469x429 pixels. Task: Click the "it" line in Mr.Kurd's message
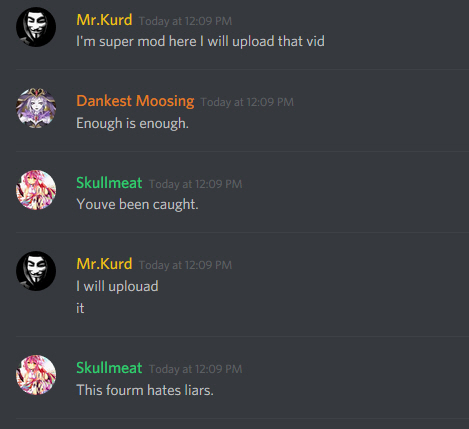pyautogui.click(x=80, y=308)
